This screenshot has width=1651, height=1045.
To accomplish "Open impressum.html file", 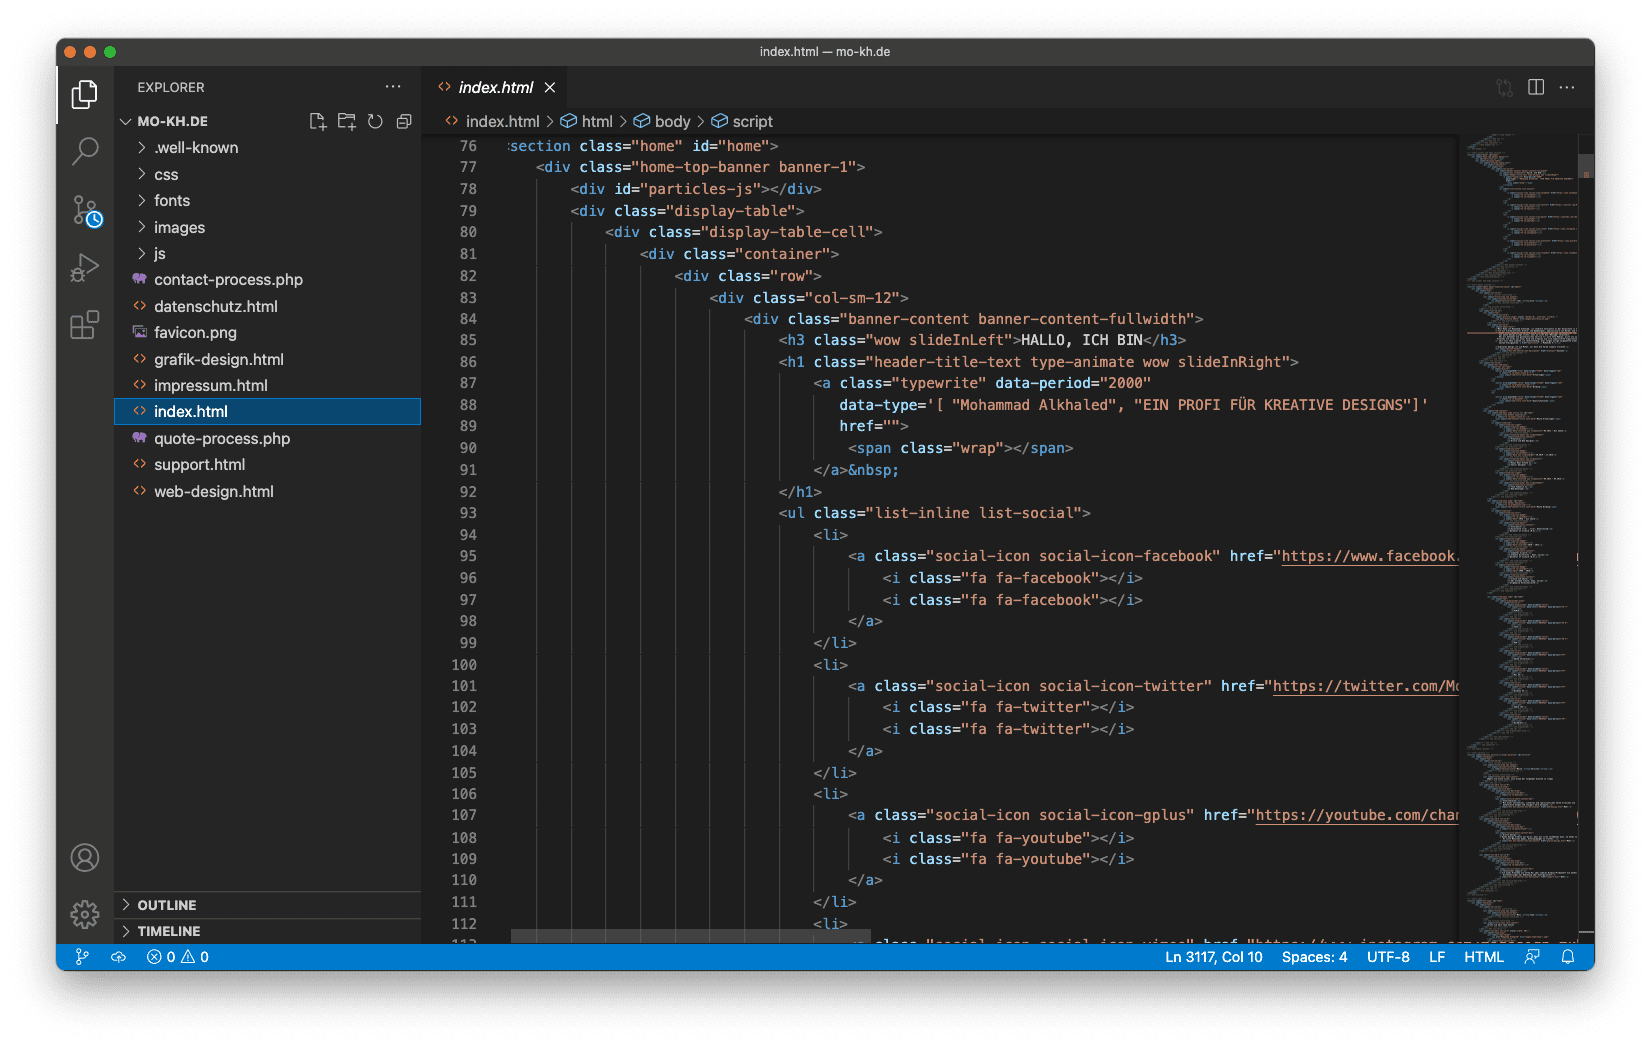I will tap(267, 386).
